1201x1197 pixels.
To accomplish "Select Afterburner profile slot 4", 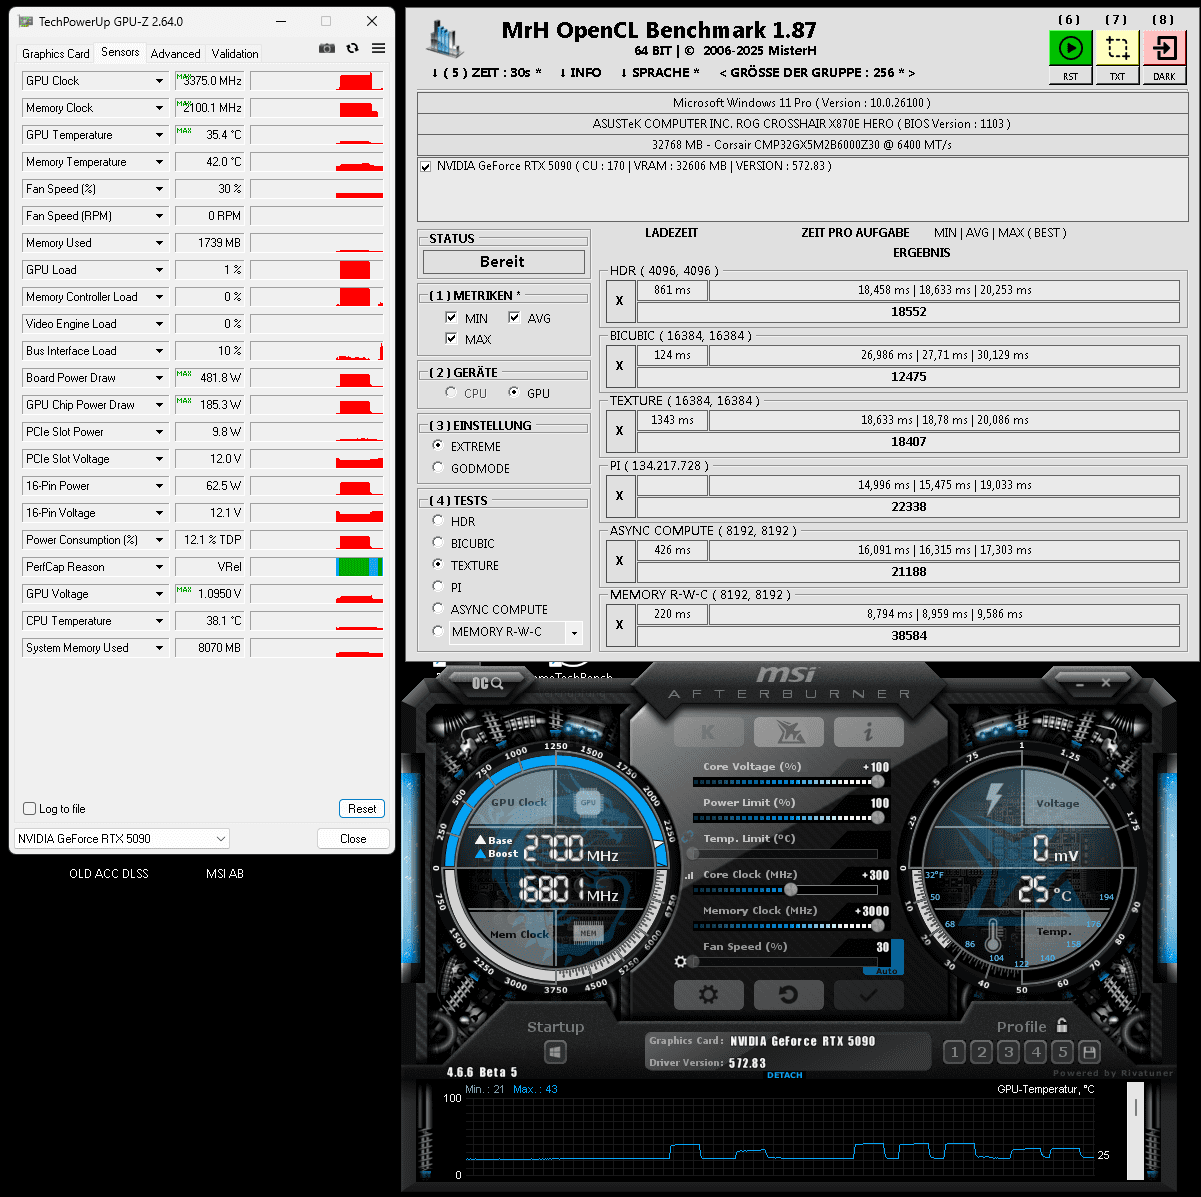I will pos(1036,1052).
